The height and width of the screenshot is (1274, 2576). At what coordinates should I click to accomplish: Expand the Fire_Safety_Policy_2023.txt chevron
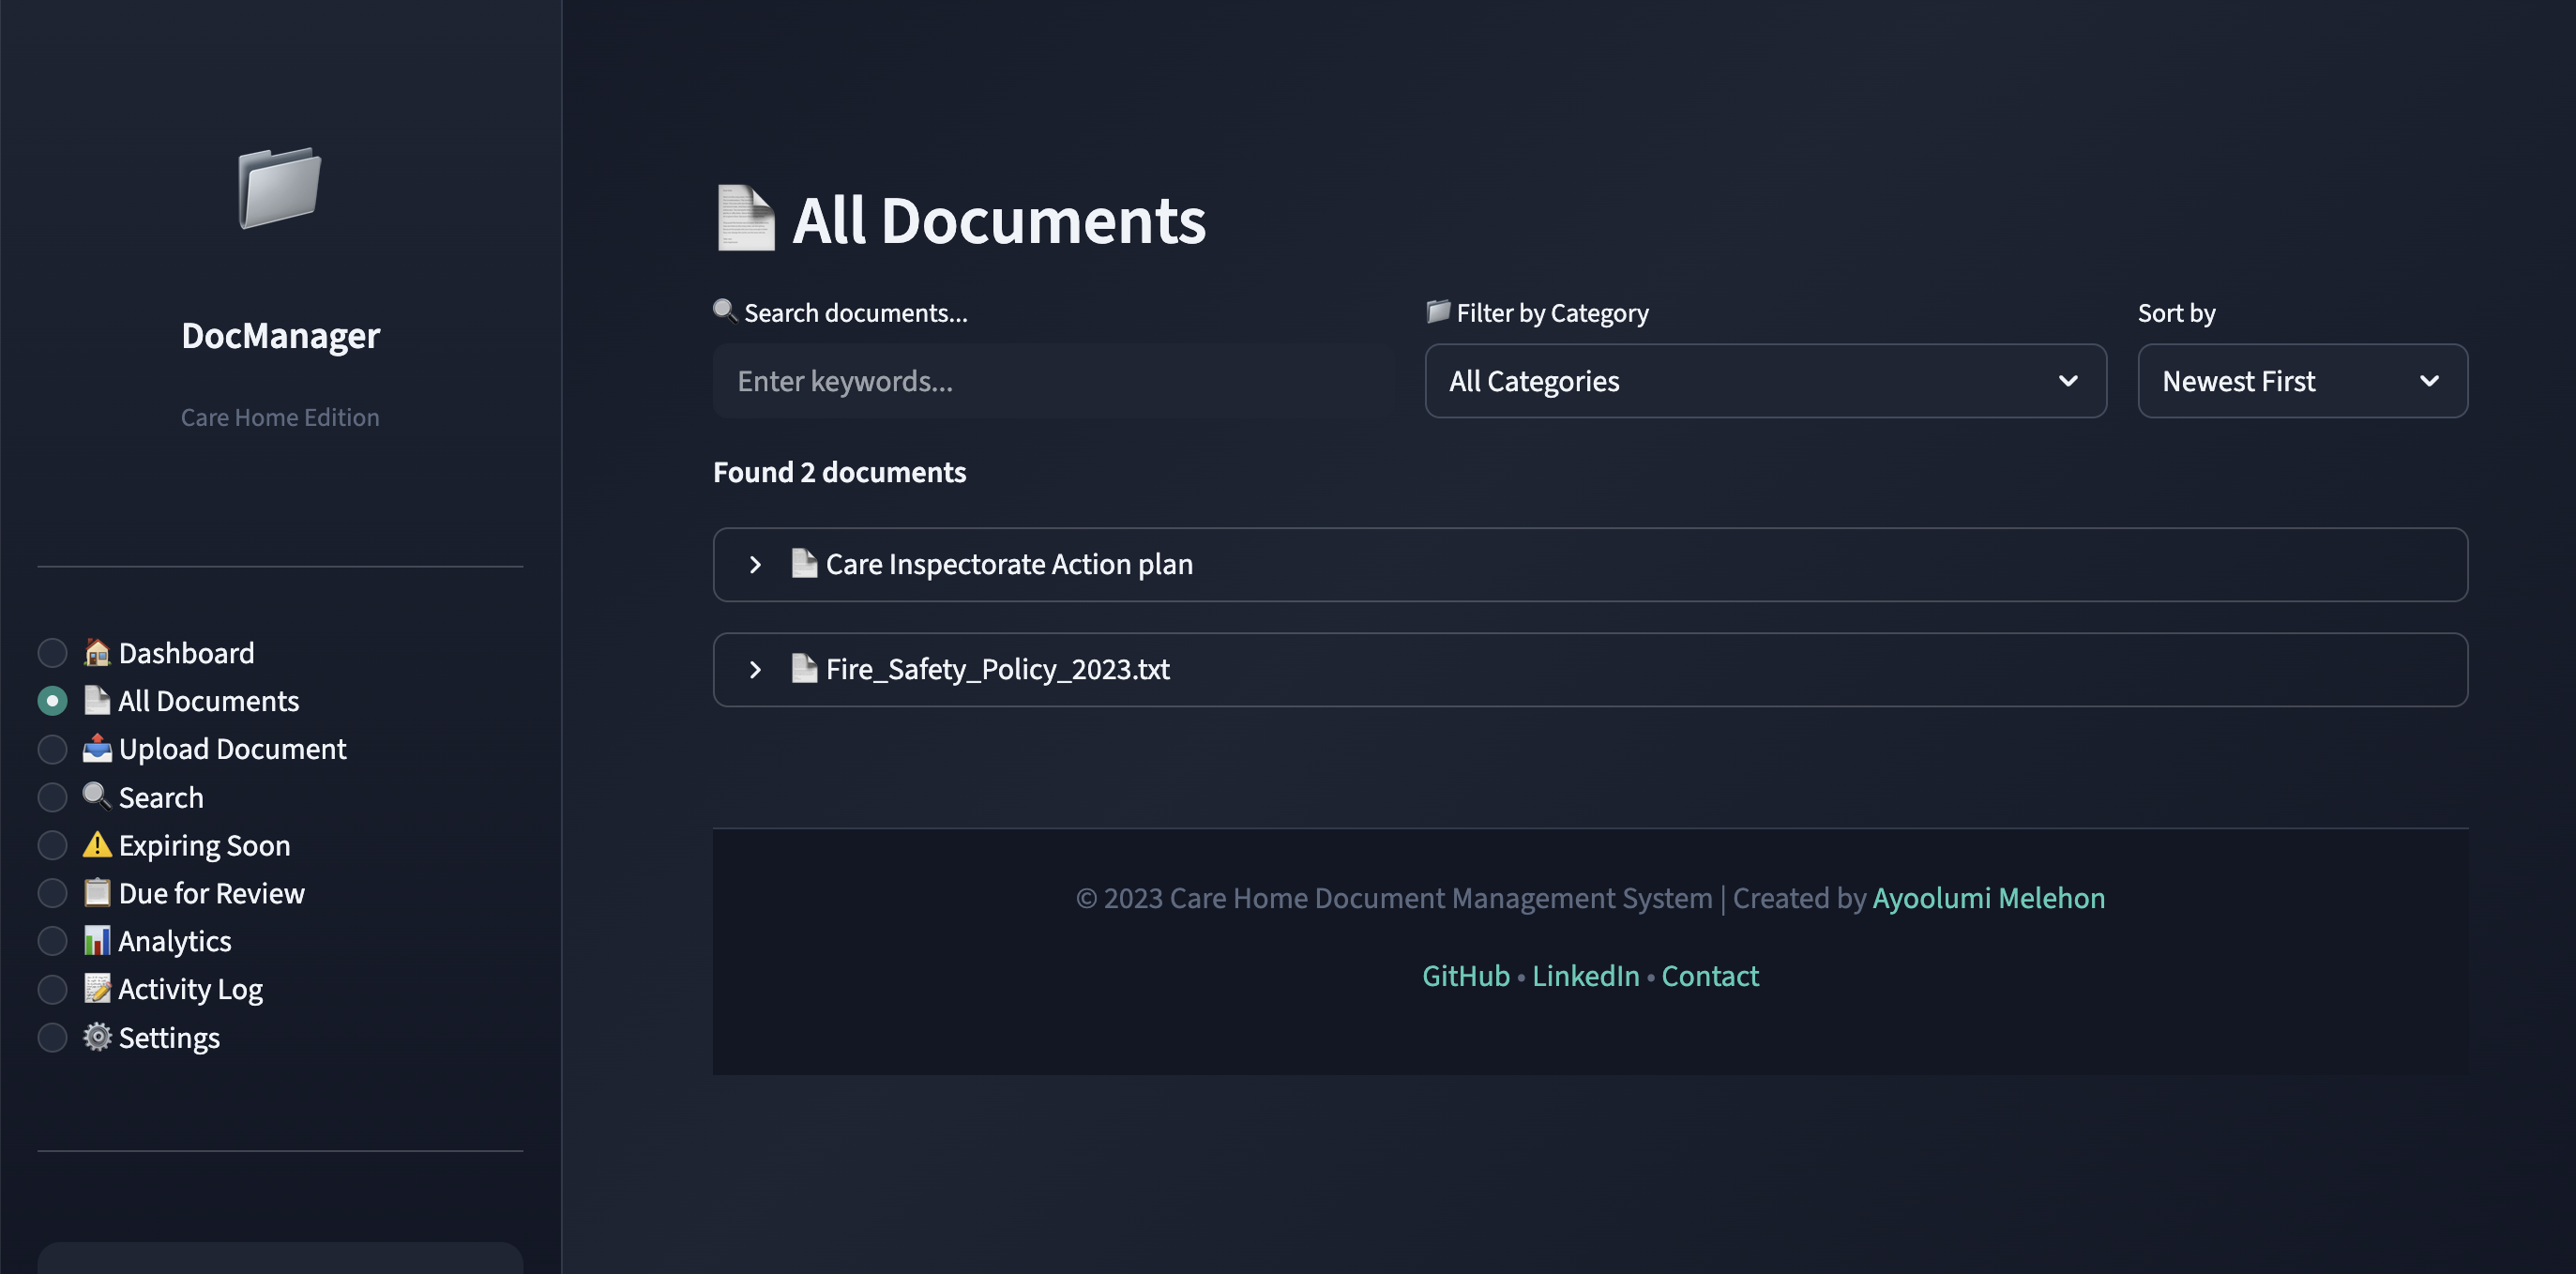pos(755,670)
